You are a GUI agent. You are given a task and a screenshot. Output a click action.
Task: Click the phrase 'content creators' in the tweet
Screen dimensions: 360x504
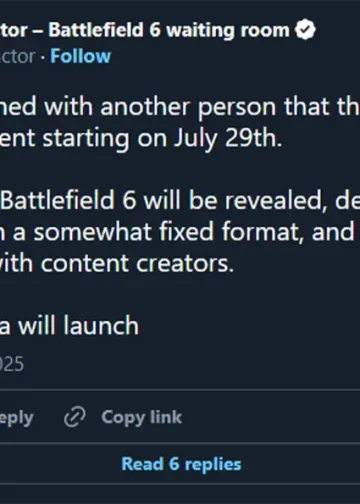pyautogui.click(x=137, y=263)
